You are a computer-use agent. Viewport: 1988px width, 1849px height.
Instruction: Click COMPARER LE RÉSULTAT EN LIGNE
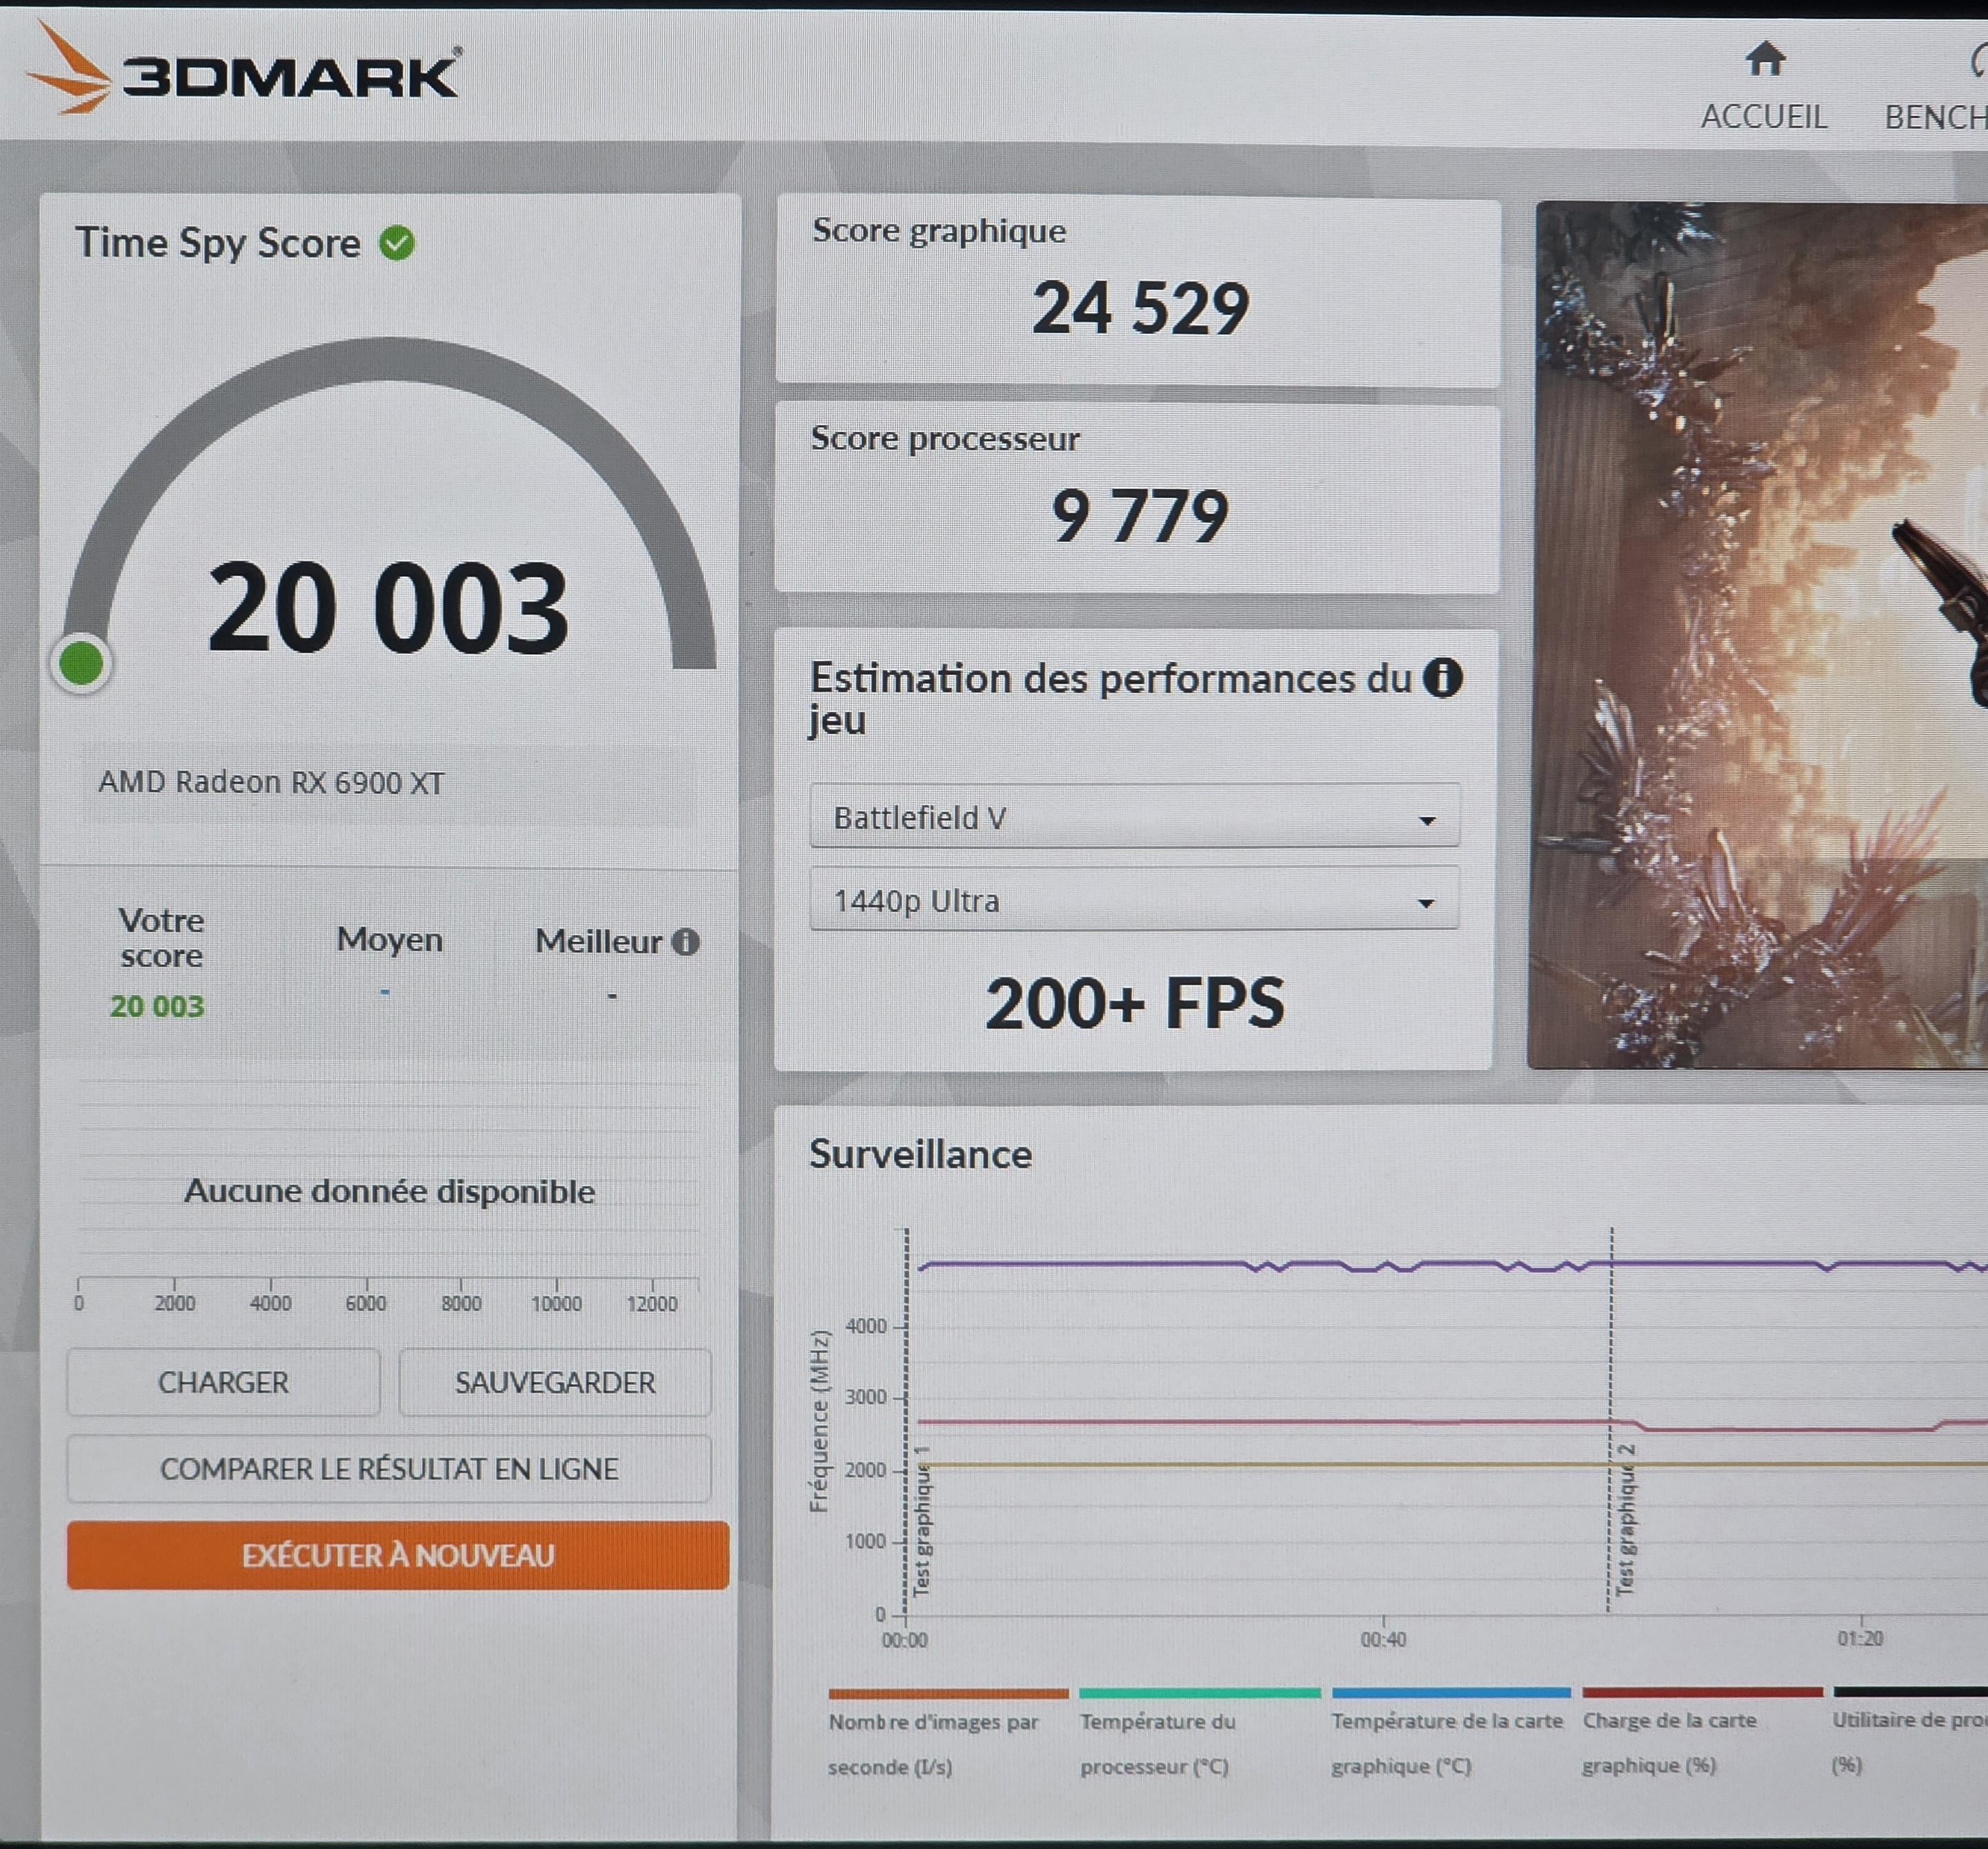pyautogui.click(x=389, y=1469)
